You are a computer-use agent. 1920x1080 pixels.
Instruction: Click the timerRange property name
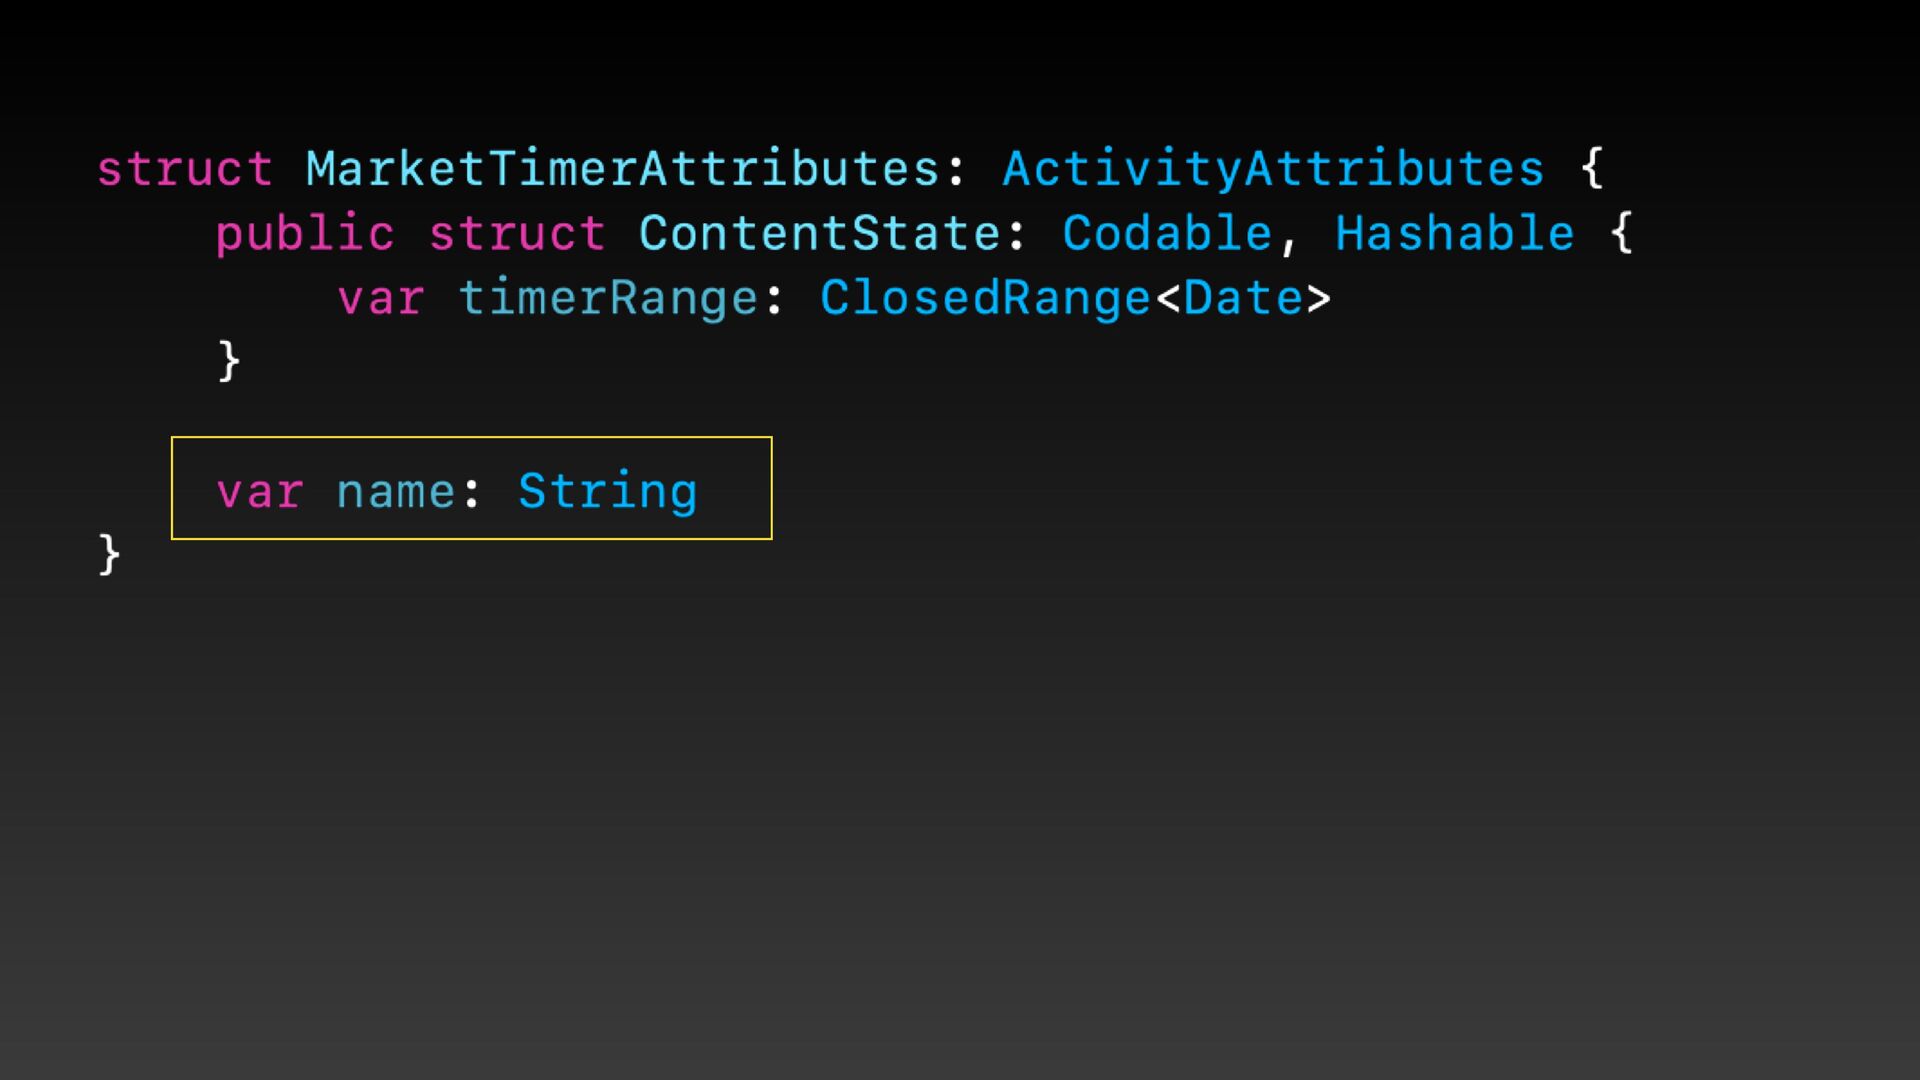click(x=608, y=299)
